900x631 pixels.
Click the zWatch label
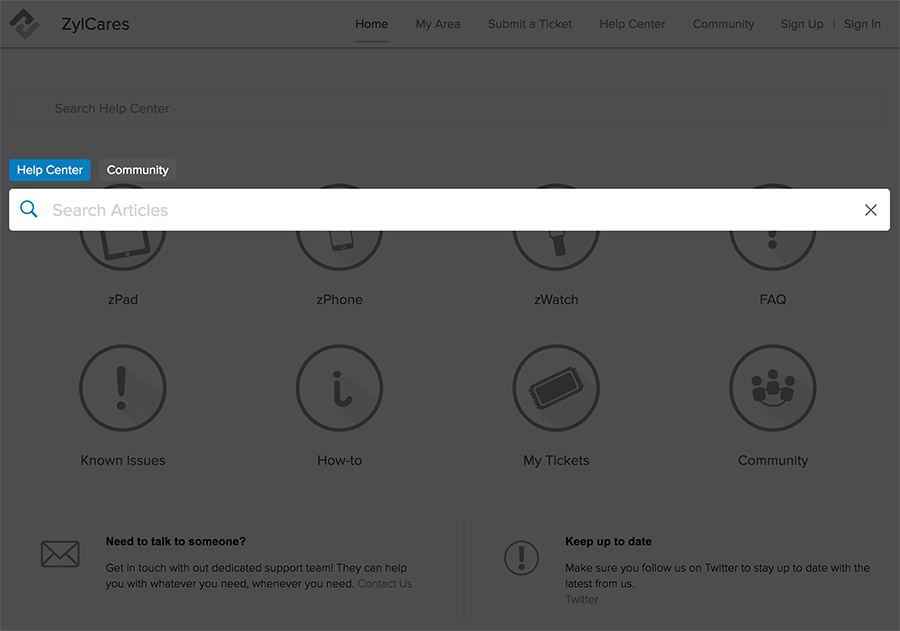[556, 300]
